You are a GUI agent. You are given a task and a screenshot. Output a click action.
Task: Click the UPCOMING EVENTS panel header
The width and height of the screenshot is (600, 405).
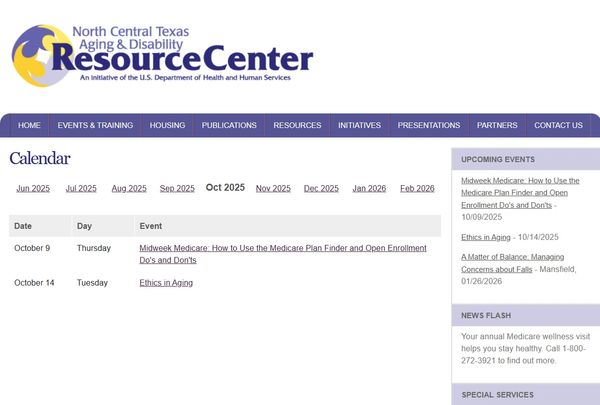(526, 159)
